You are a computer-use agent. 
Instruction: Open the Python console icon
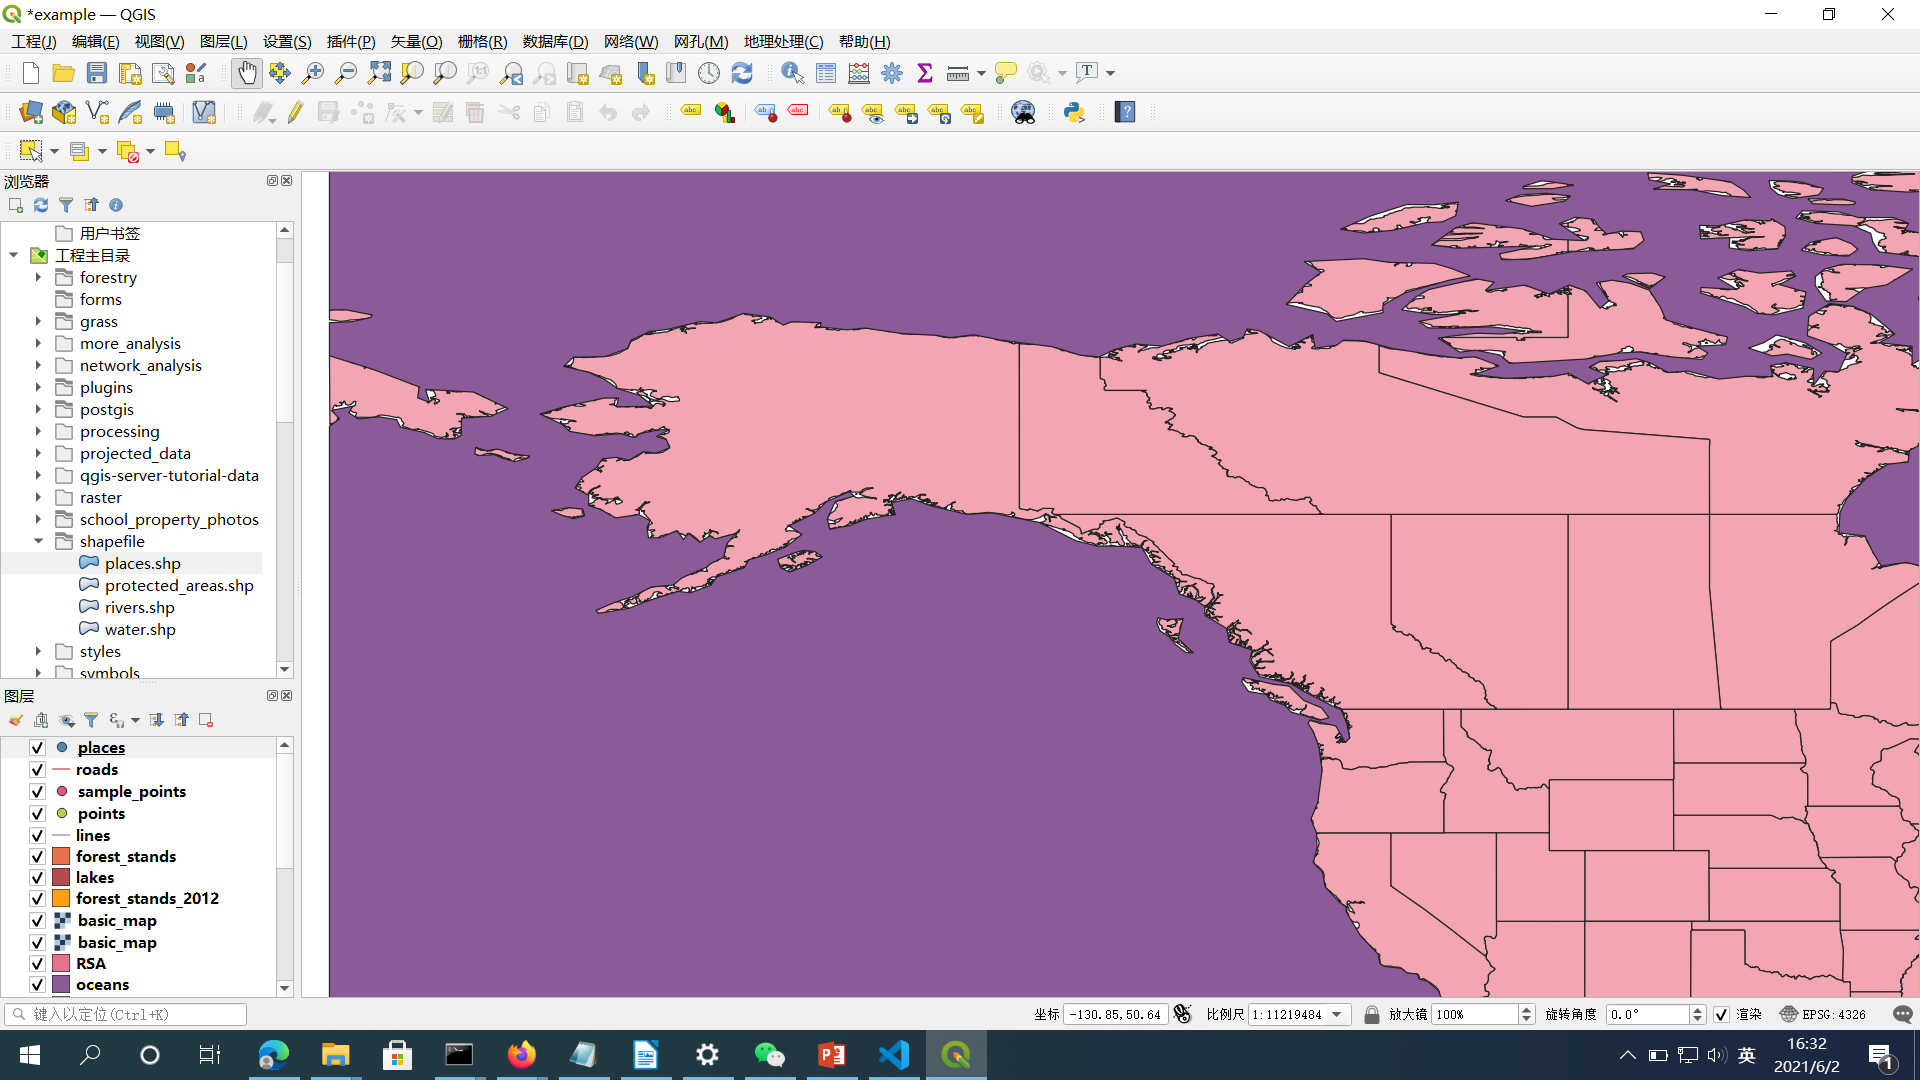click(1074, 112)
